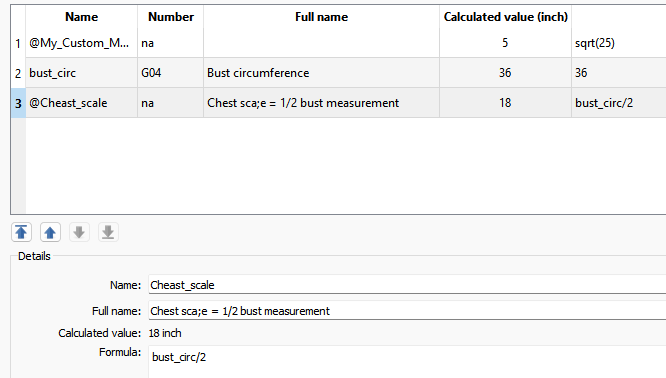
Task: Move the selected row up one position
Action: coord(50,232)
